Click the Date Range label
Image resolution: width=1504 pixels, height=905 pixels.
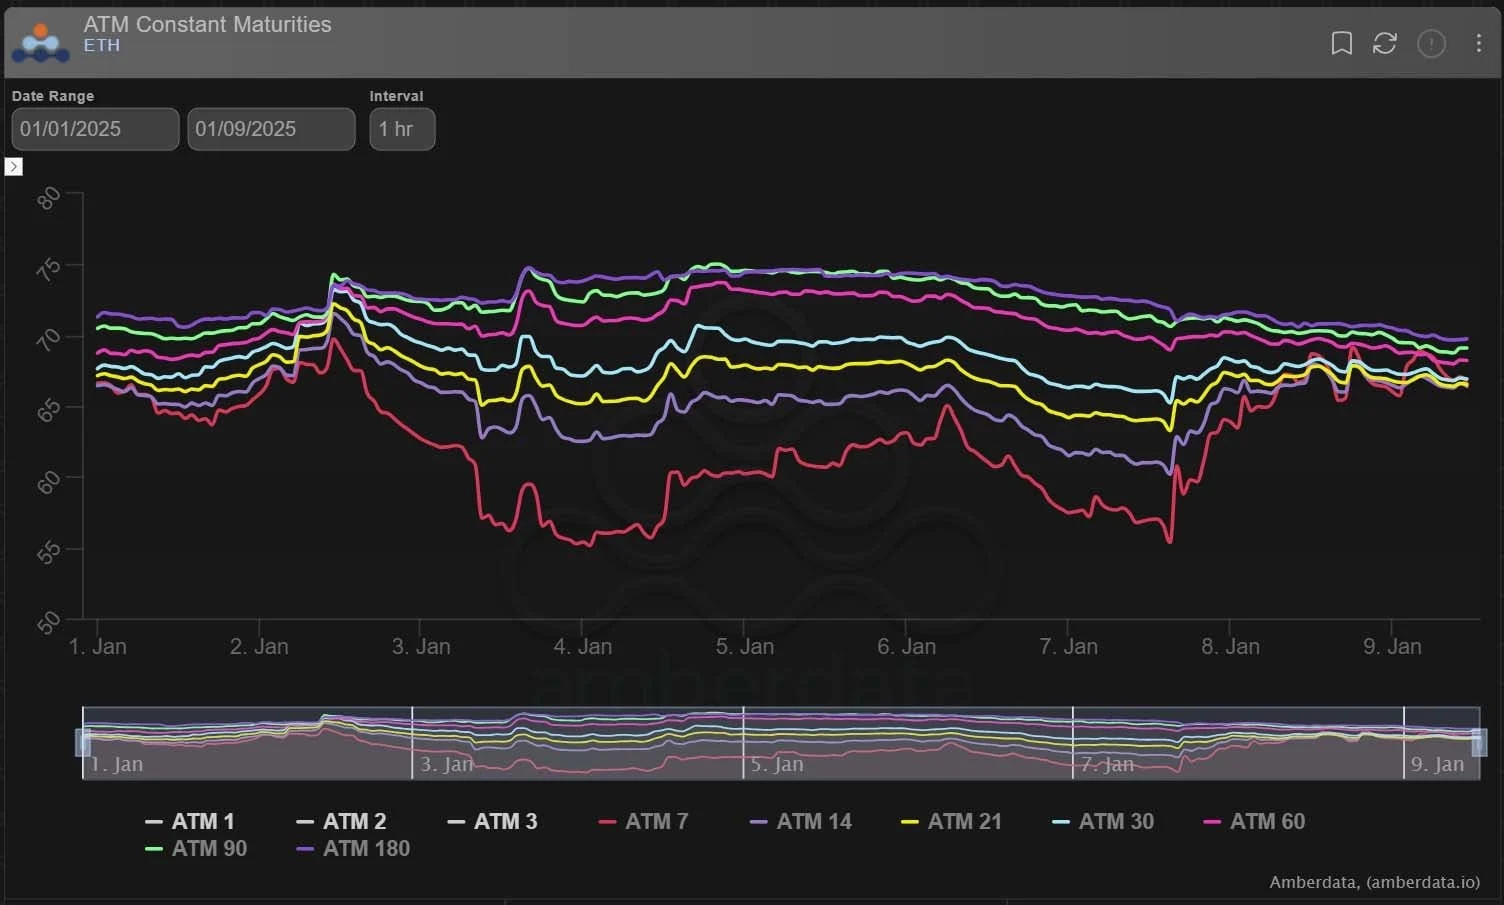pos(53,96)
